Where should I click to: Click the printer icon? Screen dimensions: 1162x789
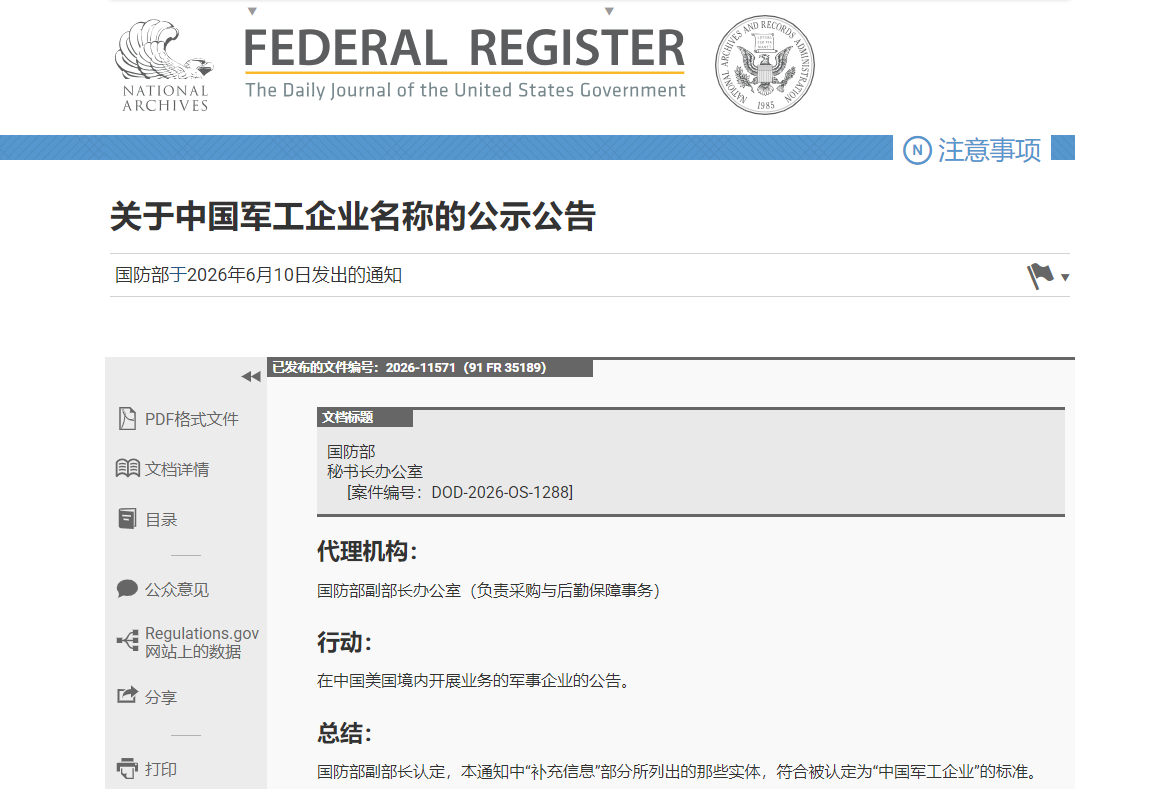click(x=127, y=768)
